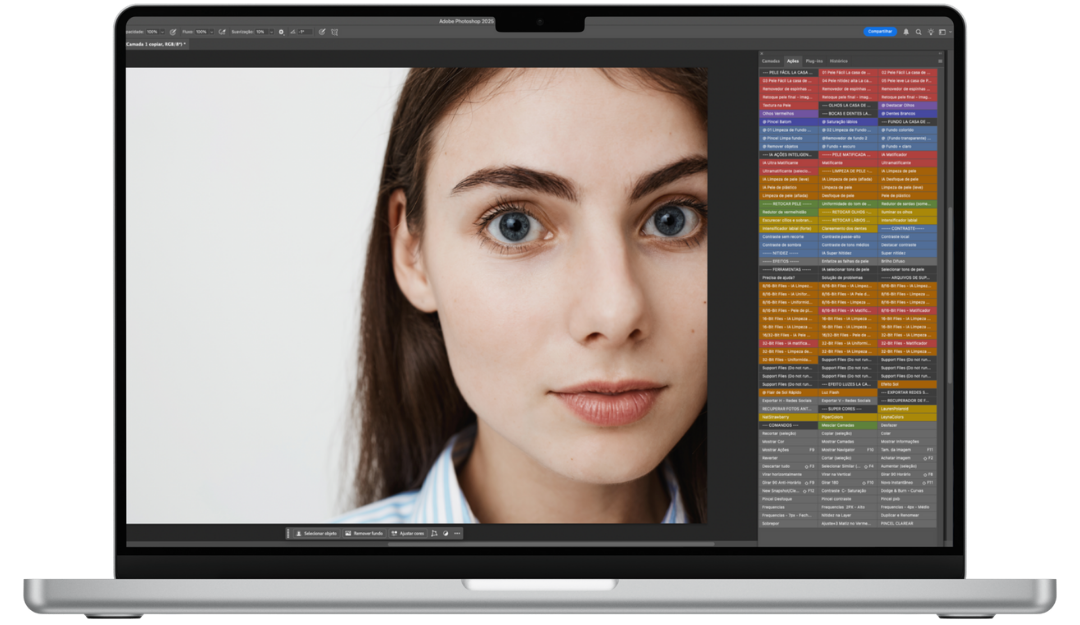
Task: Click the three-dots more options icon
Action: click(457, 533)
